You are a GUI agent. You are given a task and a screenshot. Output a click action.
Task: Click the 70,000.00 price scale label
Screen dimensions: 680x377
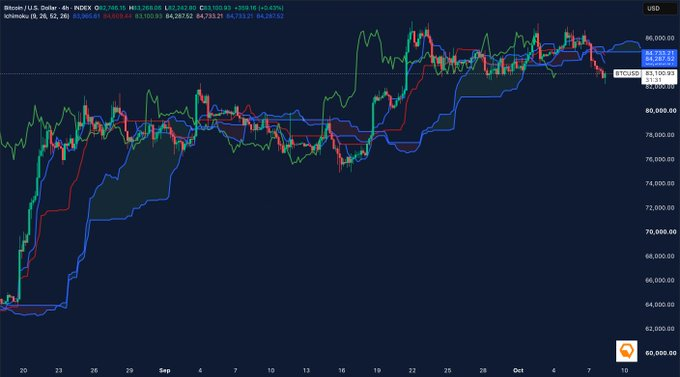pyautogui.click(x=660, y=232)
